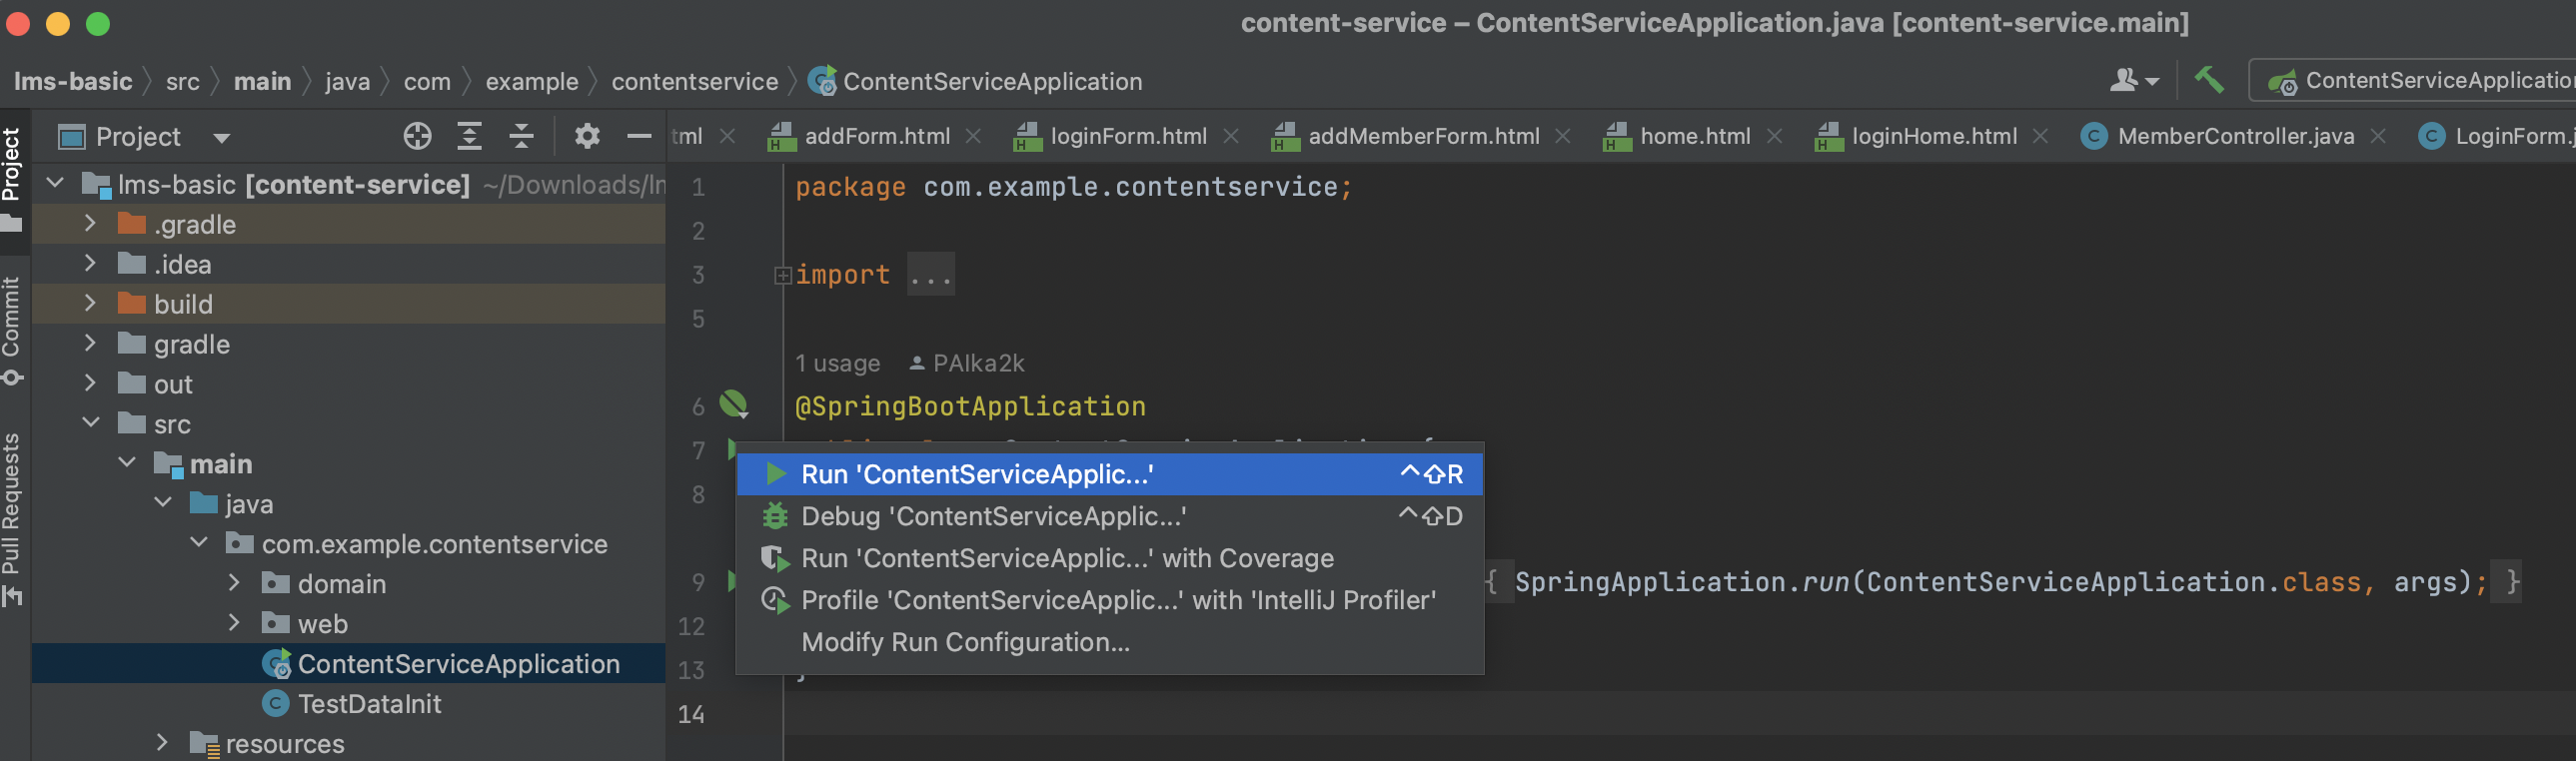The height and width of the screenshot is (761, 2576).
Task: Select the .idea folder row
Action: [348, 263]
